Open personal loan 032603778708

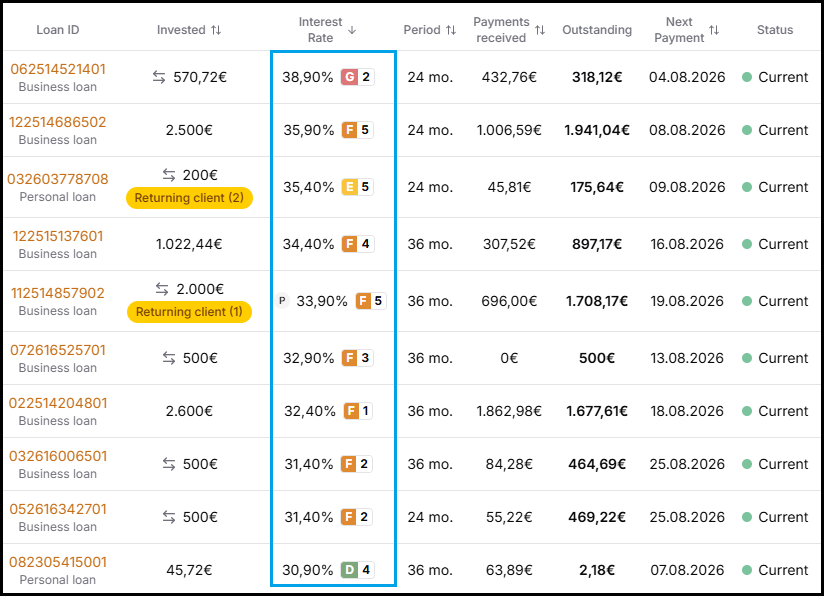coord(58,179)
